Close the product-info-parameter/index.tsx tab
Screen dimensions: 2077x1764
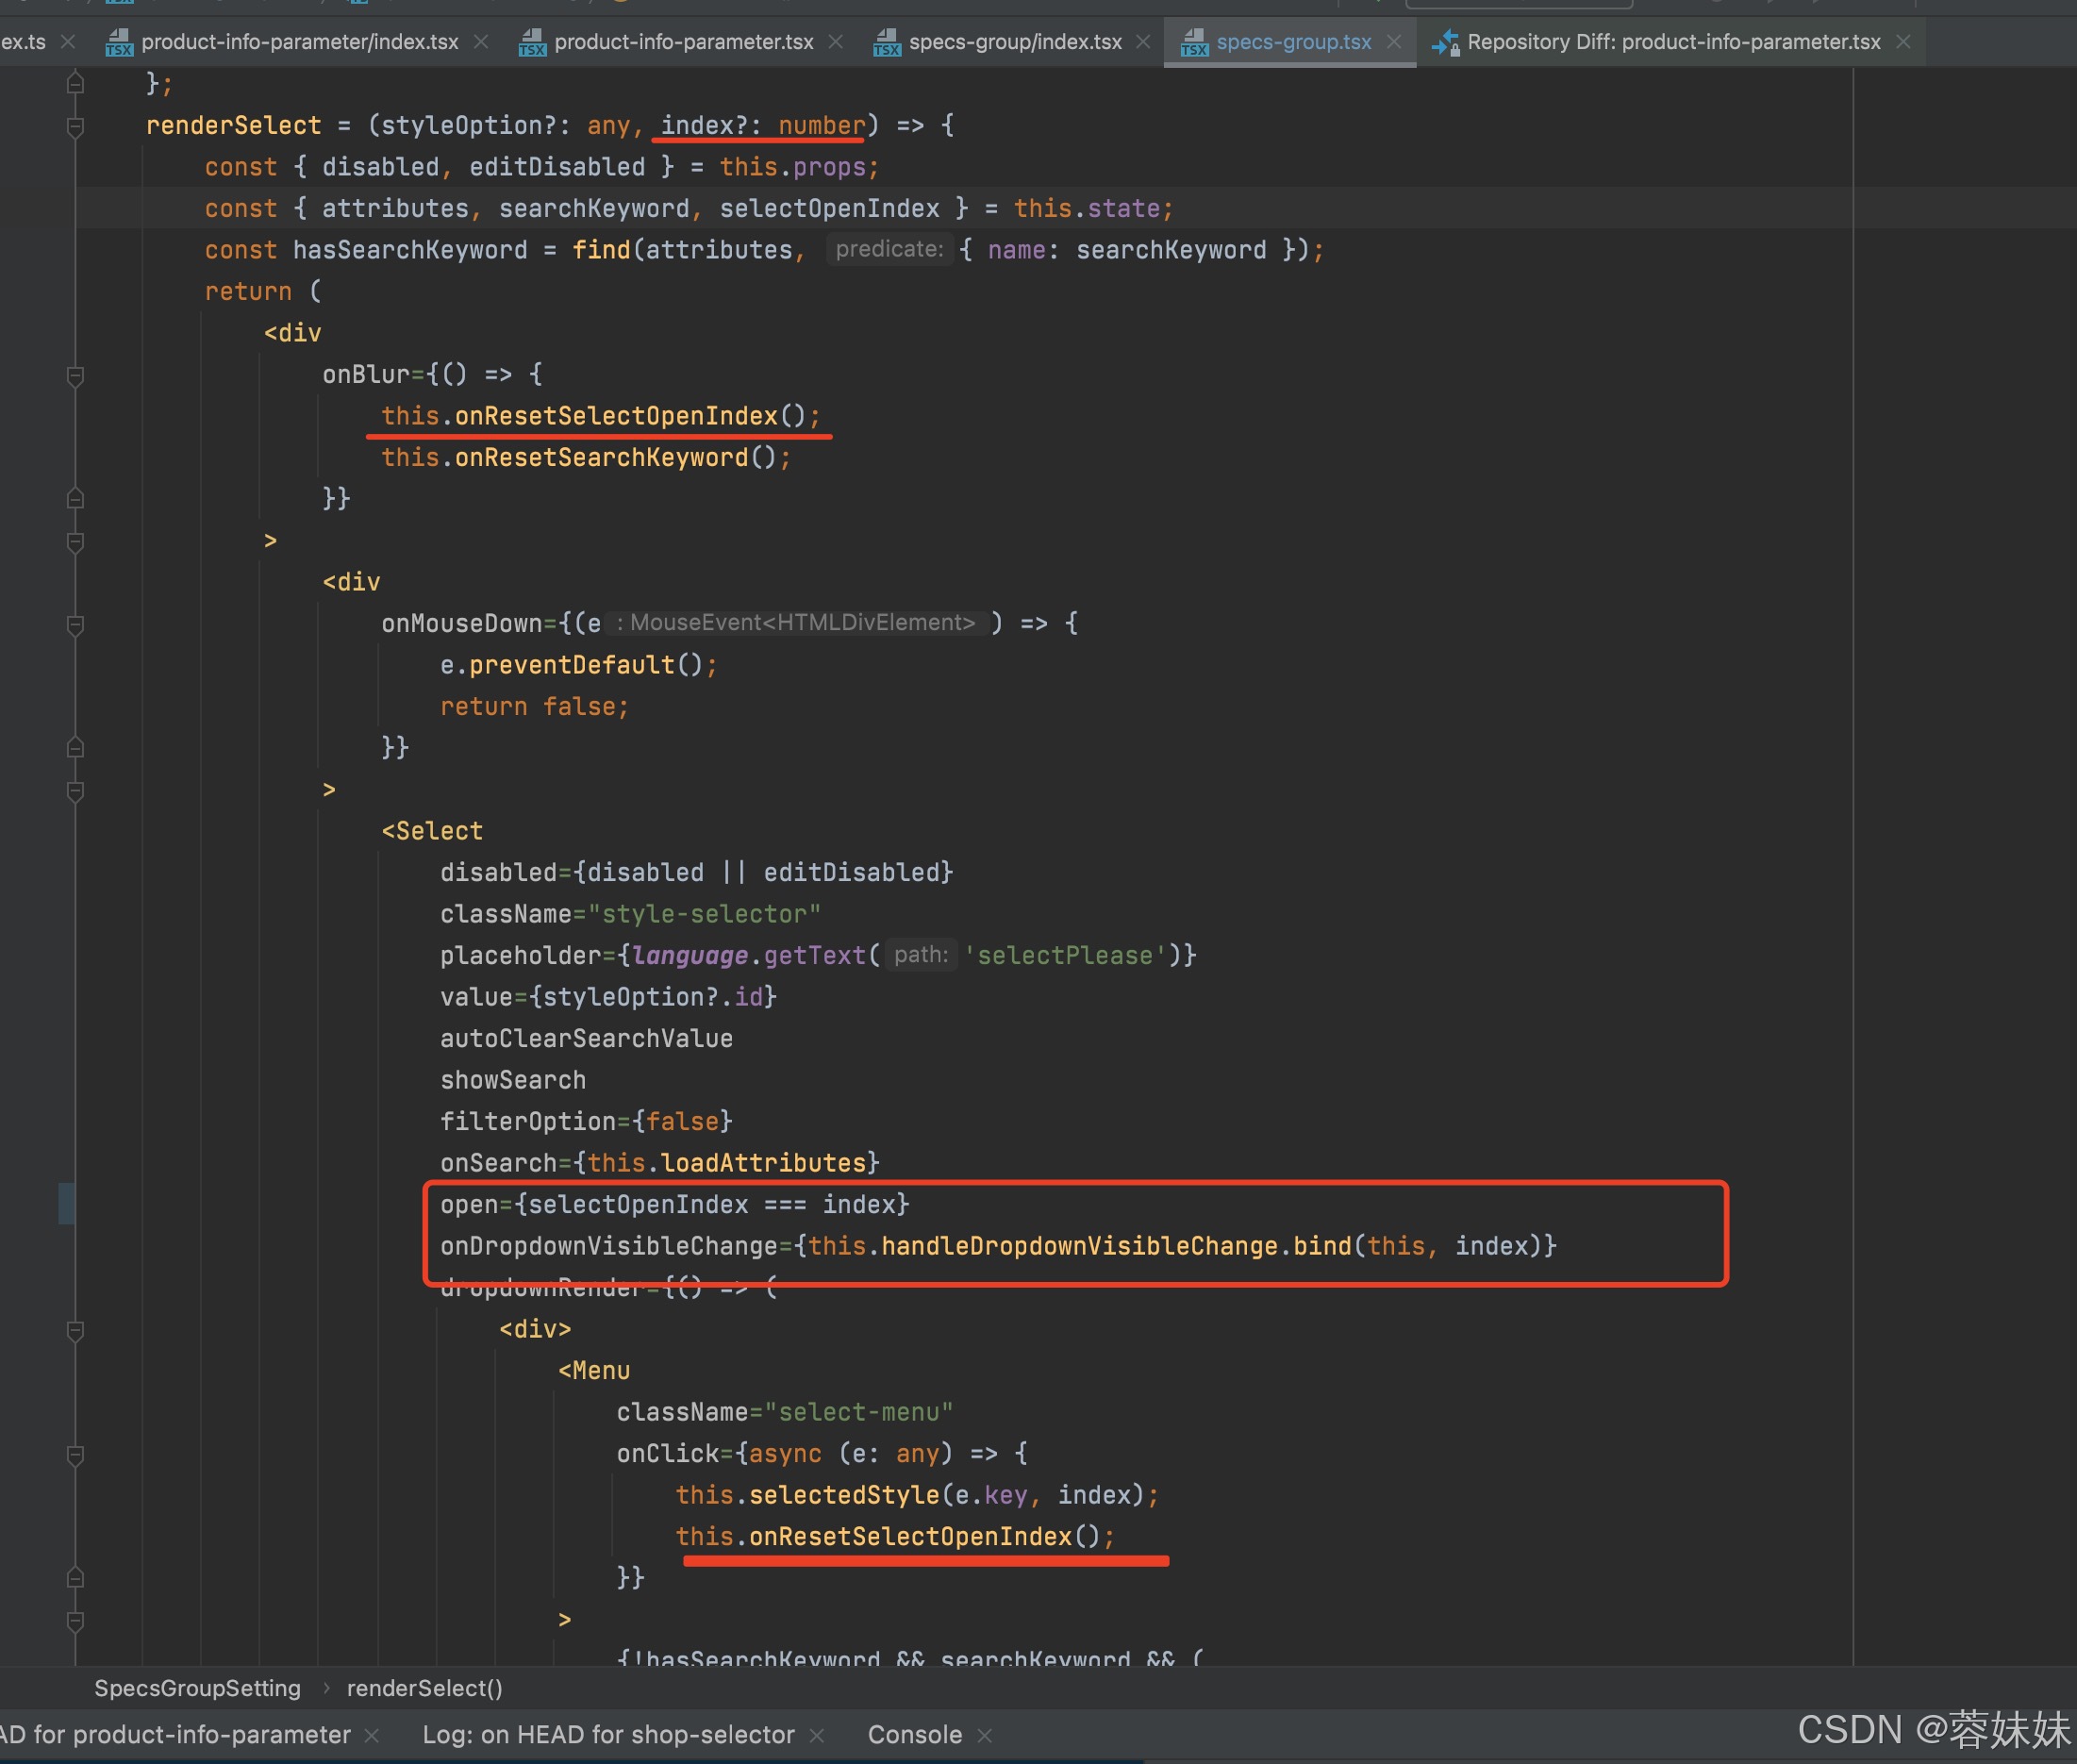pos(481,42)
